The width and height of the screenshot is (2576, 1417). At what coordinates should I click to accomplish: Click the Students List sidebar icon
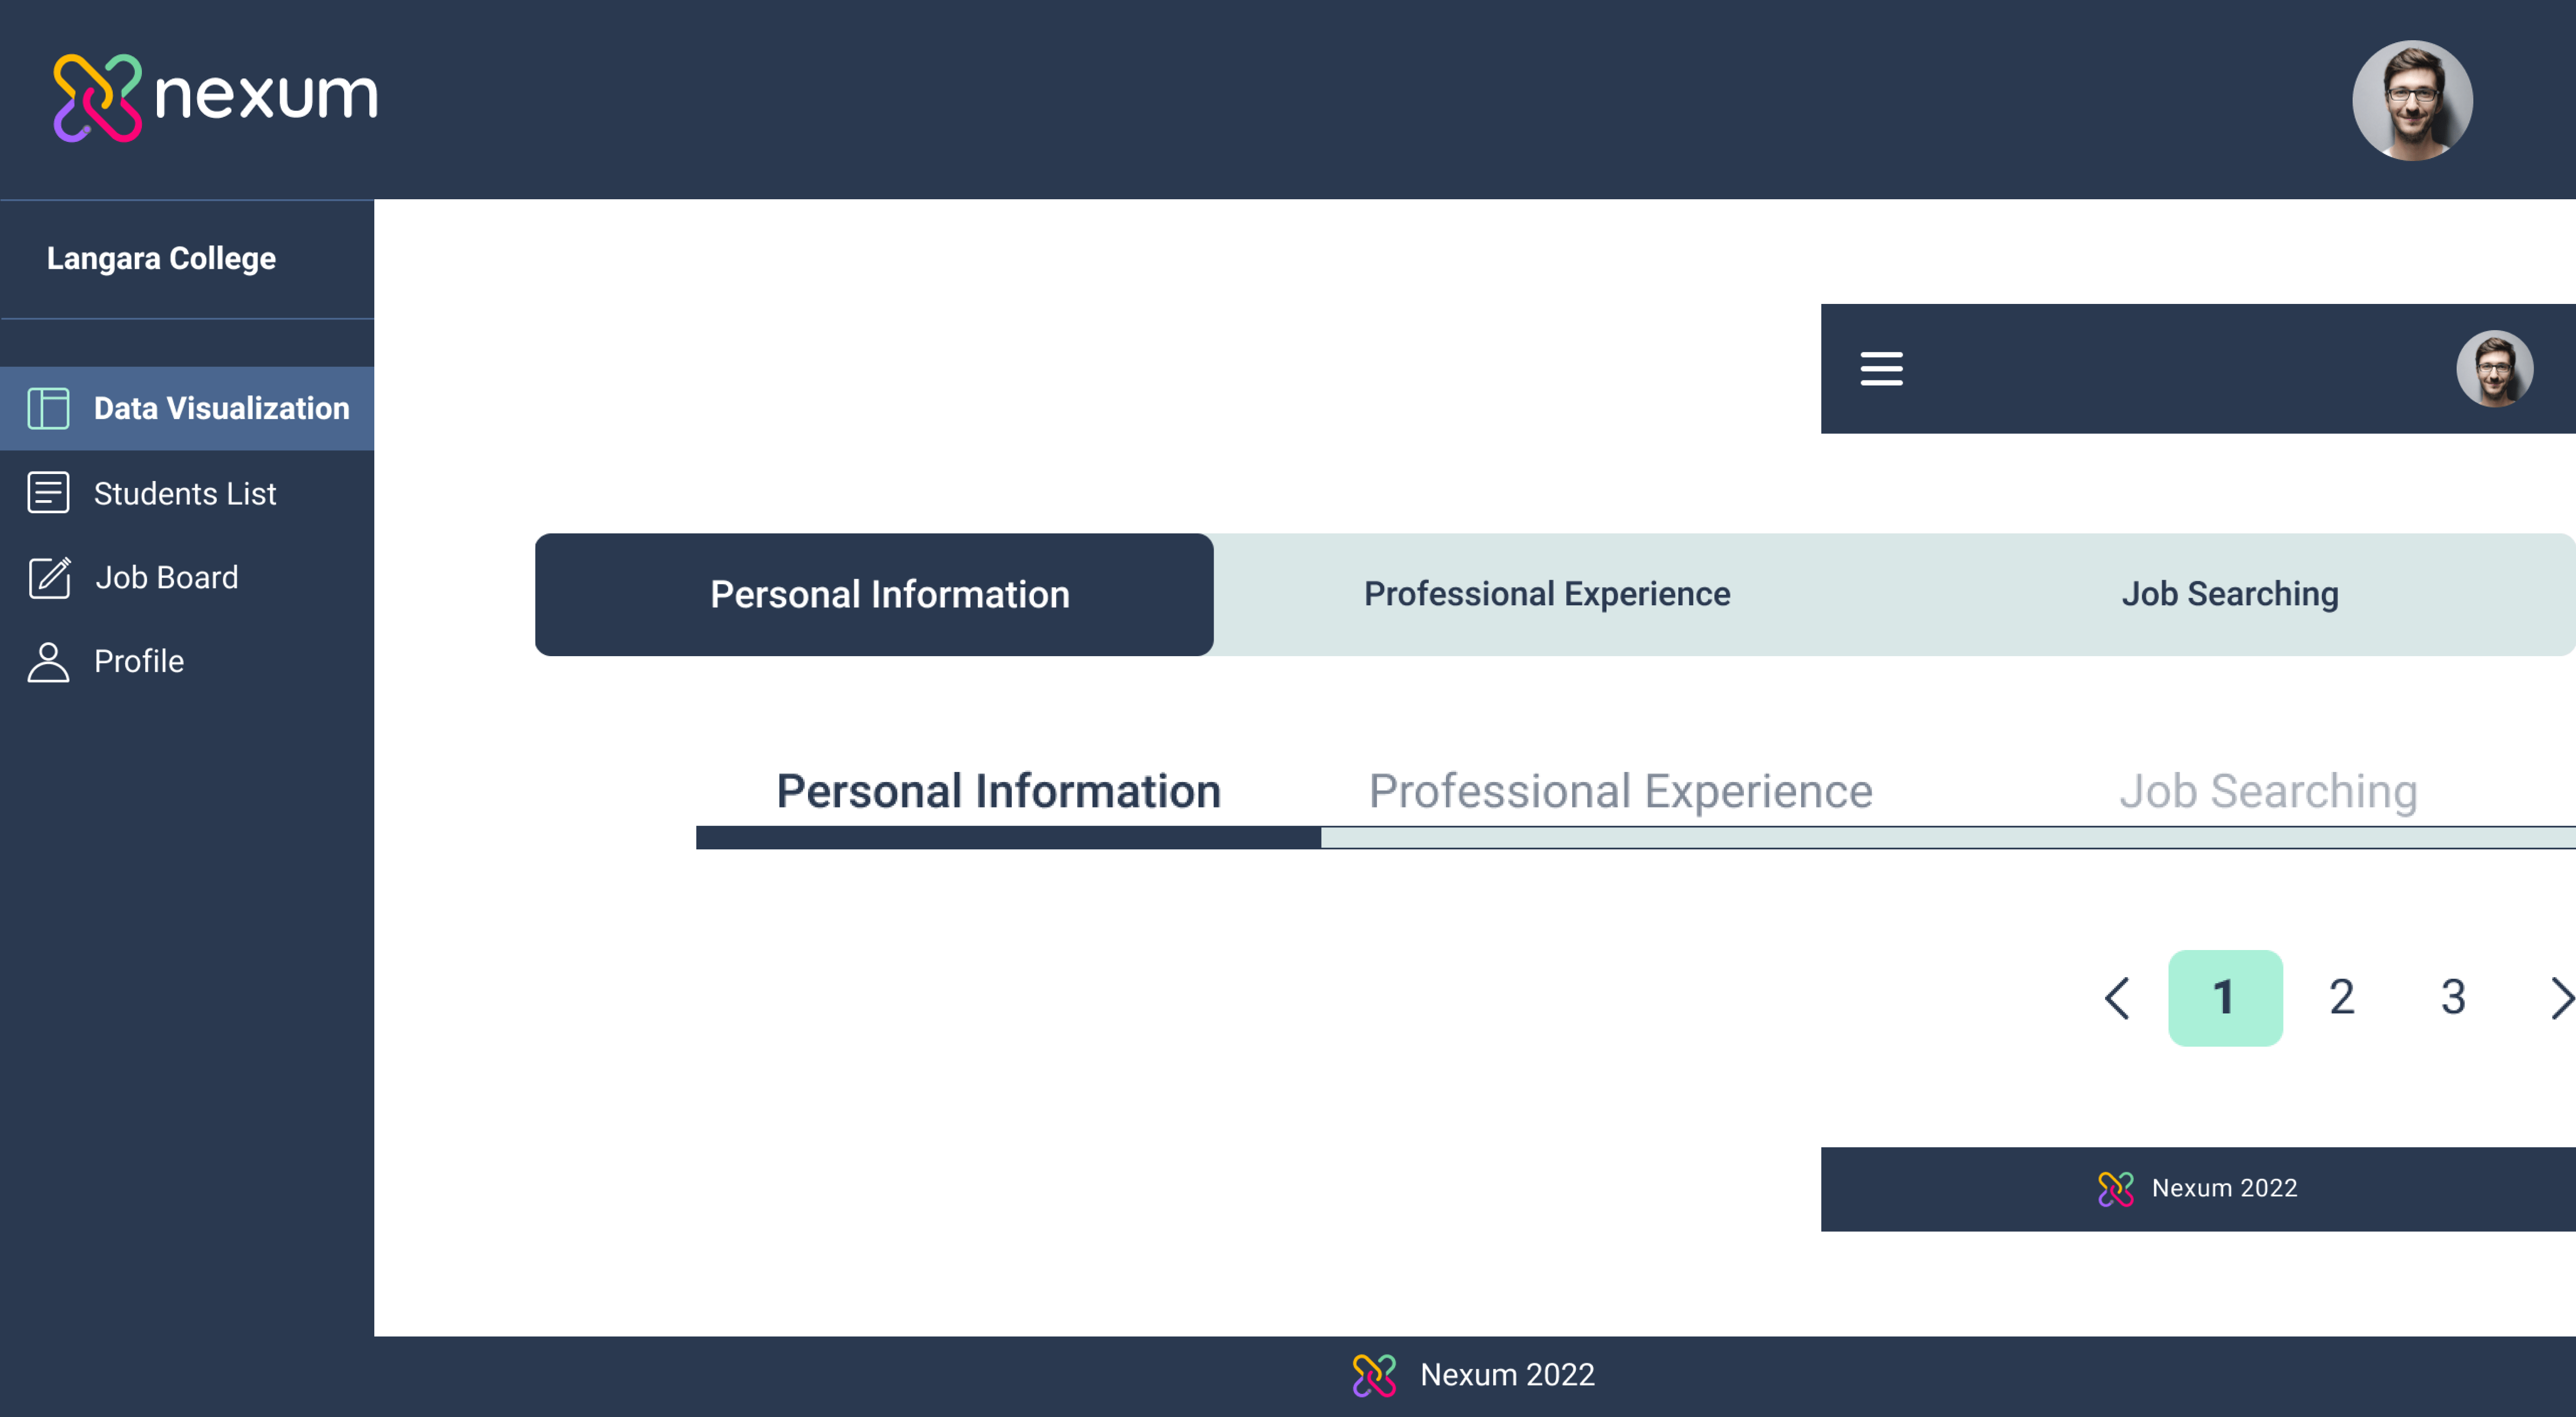[x=47, y=492]
